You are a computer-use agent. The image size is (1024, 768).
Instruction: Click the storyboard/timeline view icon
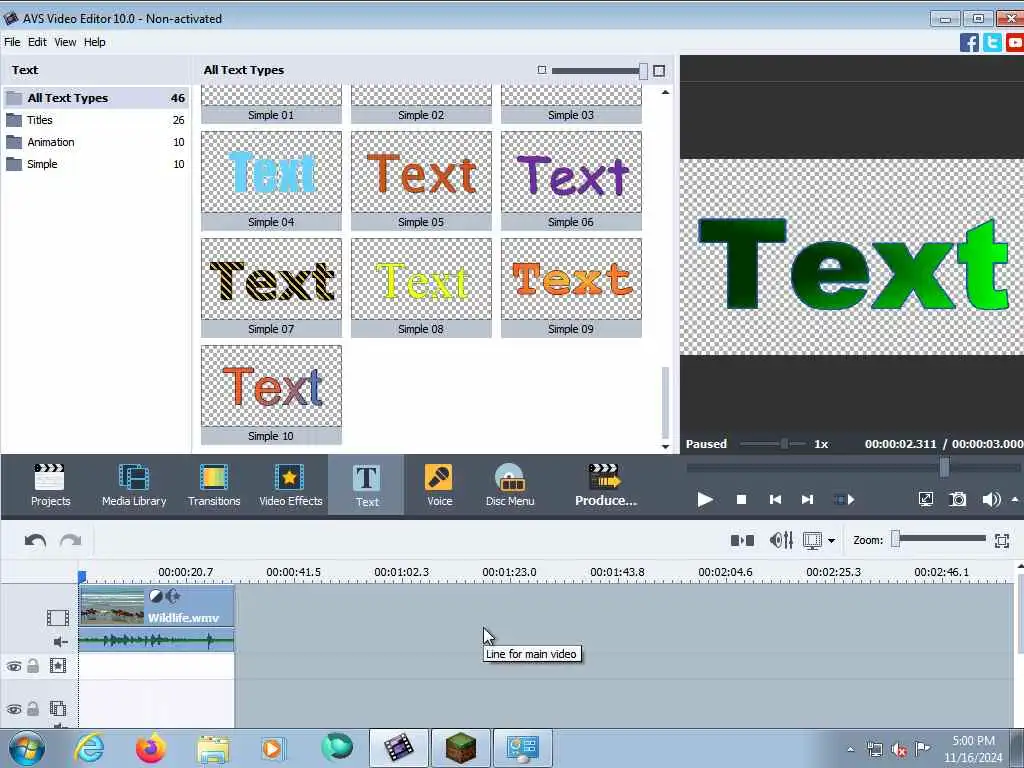click(x=812, y=540)
